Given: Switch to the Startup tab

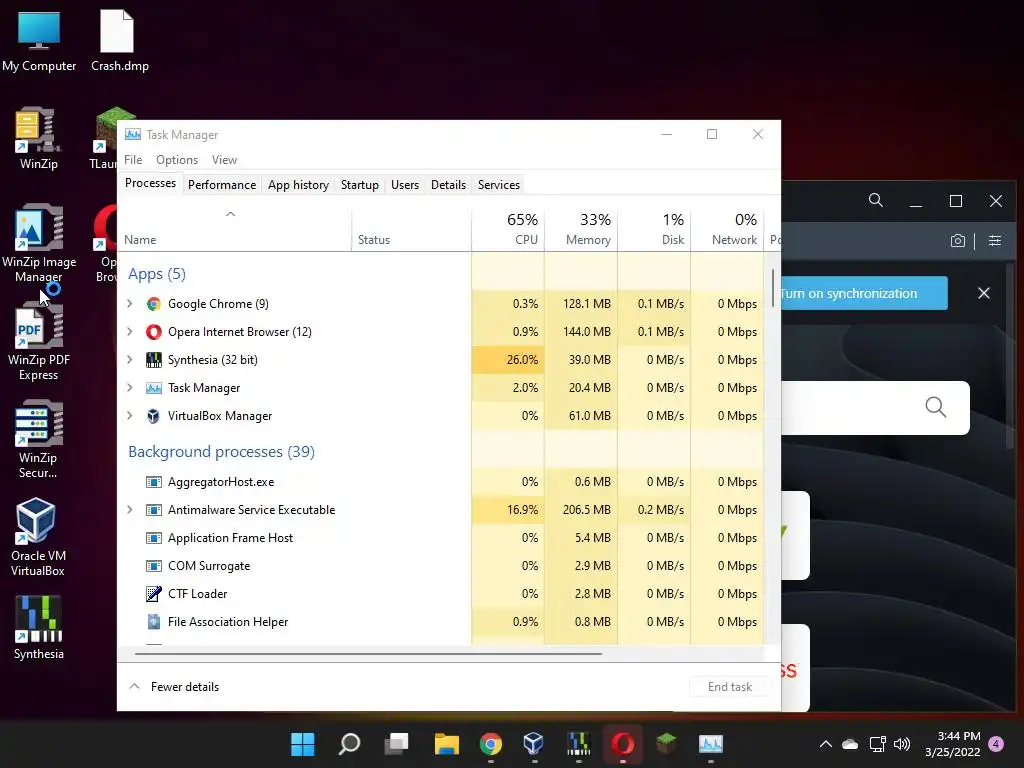Looking at the screenshot, I should (360, 185).
